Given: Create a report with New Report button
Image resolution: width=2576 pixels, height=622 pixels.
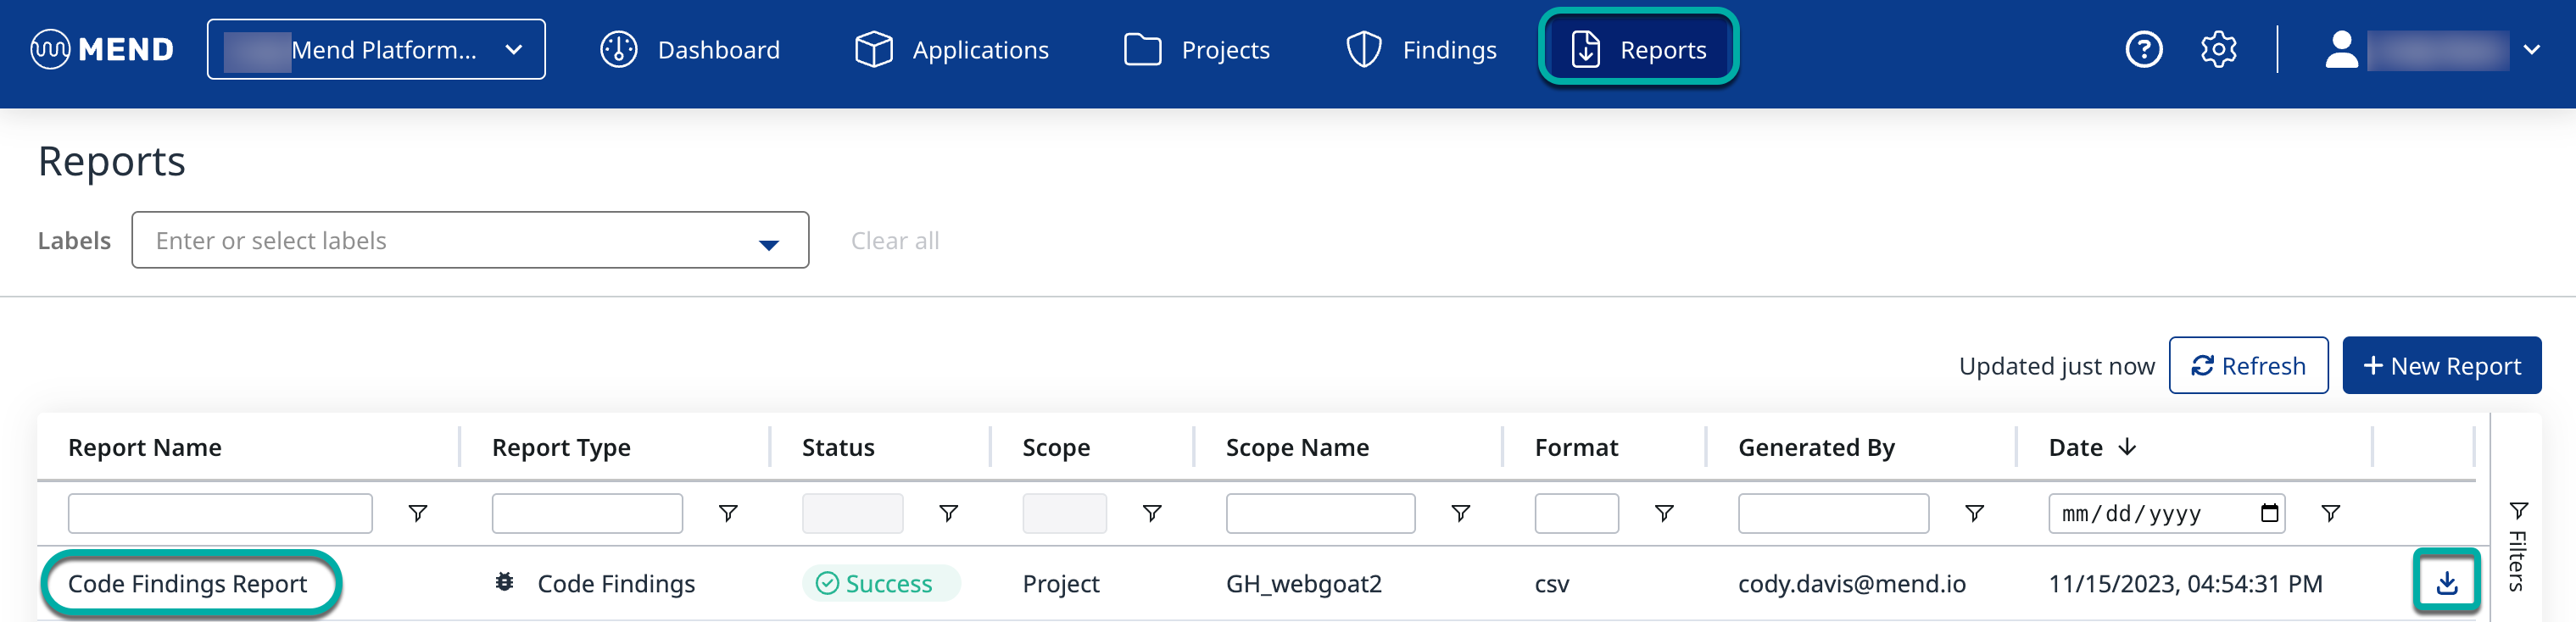Looking at the screenshot, I should [x=2441, y=366].
